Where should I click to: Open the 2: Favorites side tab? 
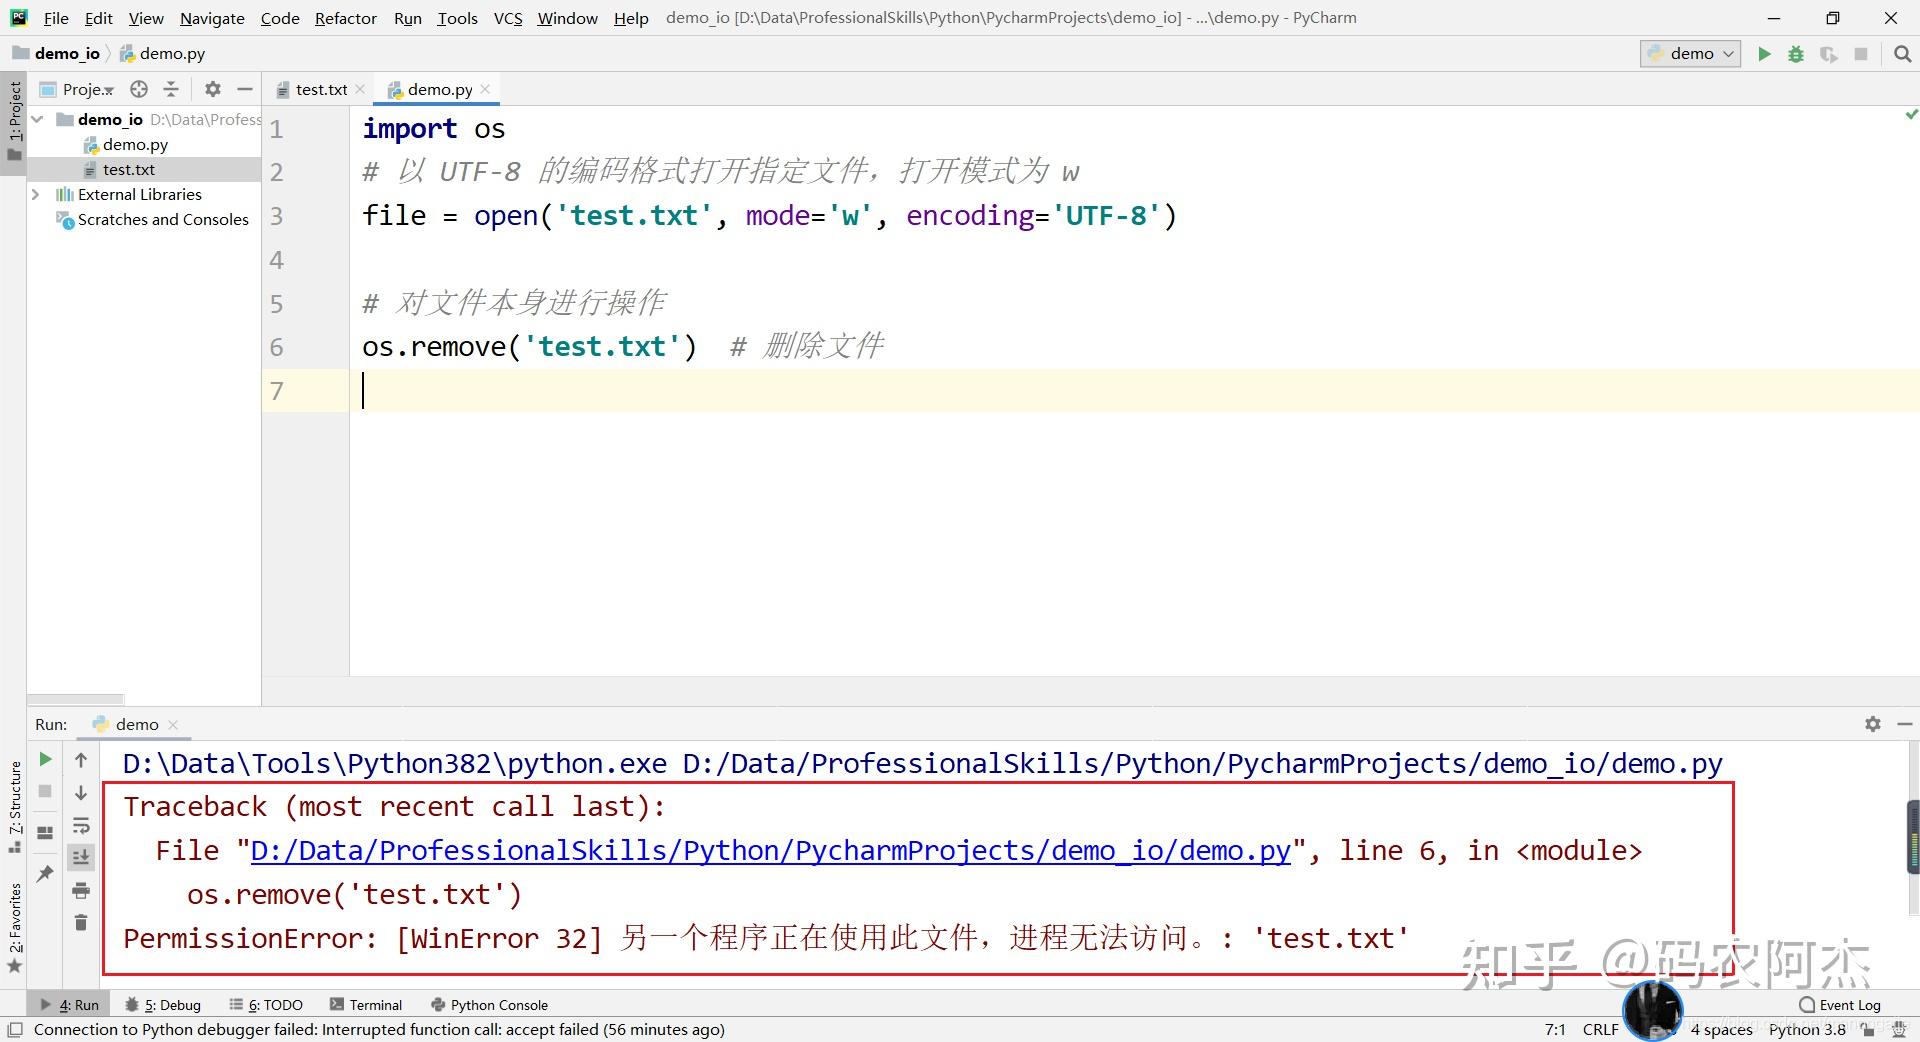(x=14, y=927)
